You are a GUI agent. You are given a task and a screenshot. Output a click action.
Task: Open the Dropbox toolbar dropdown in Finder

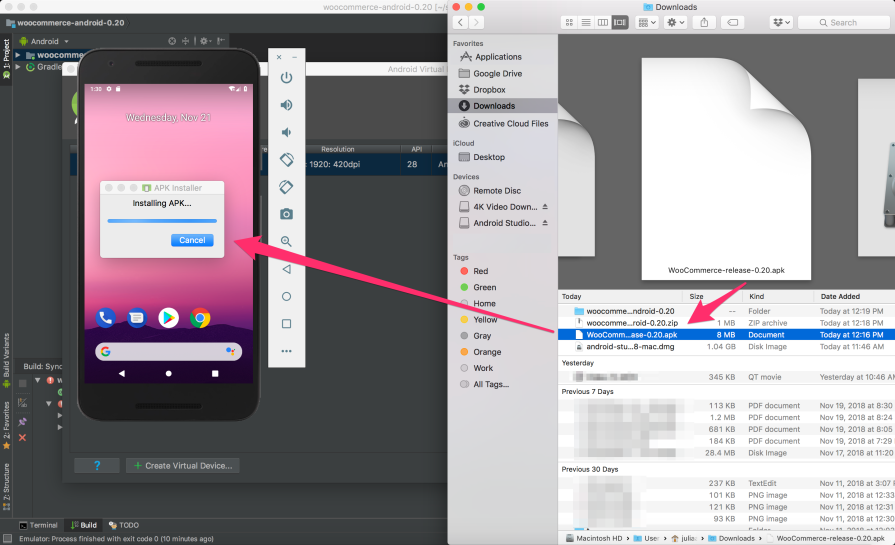click(781, 22)
